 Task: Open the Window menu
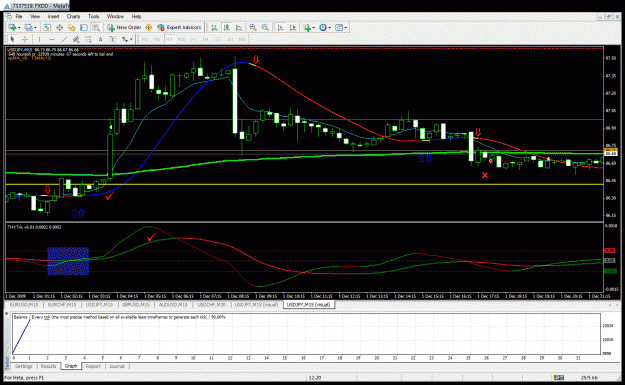pyautogui.click(x=115, y=16)
